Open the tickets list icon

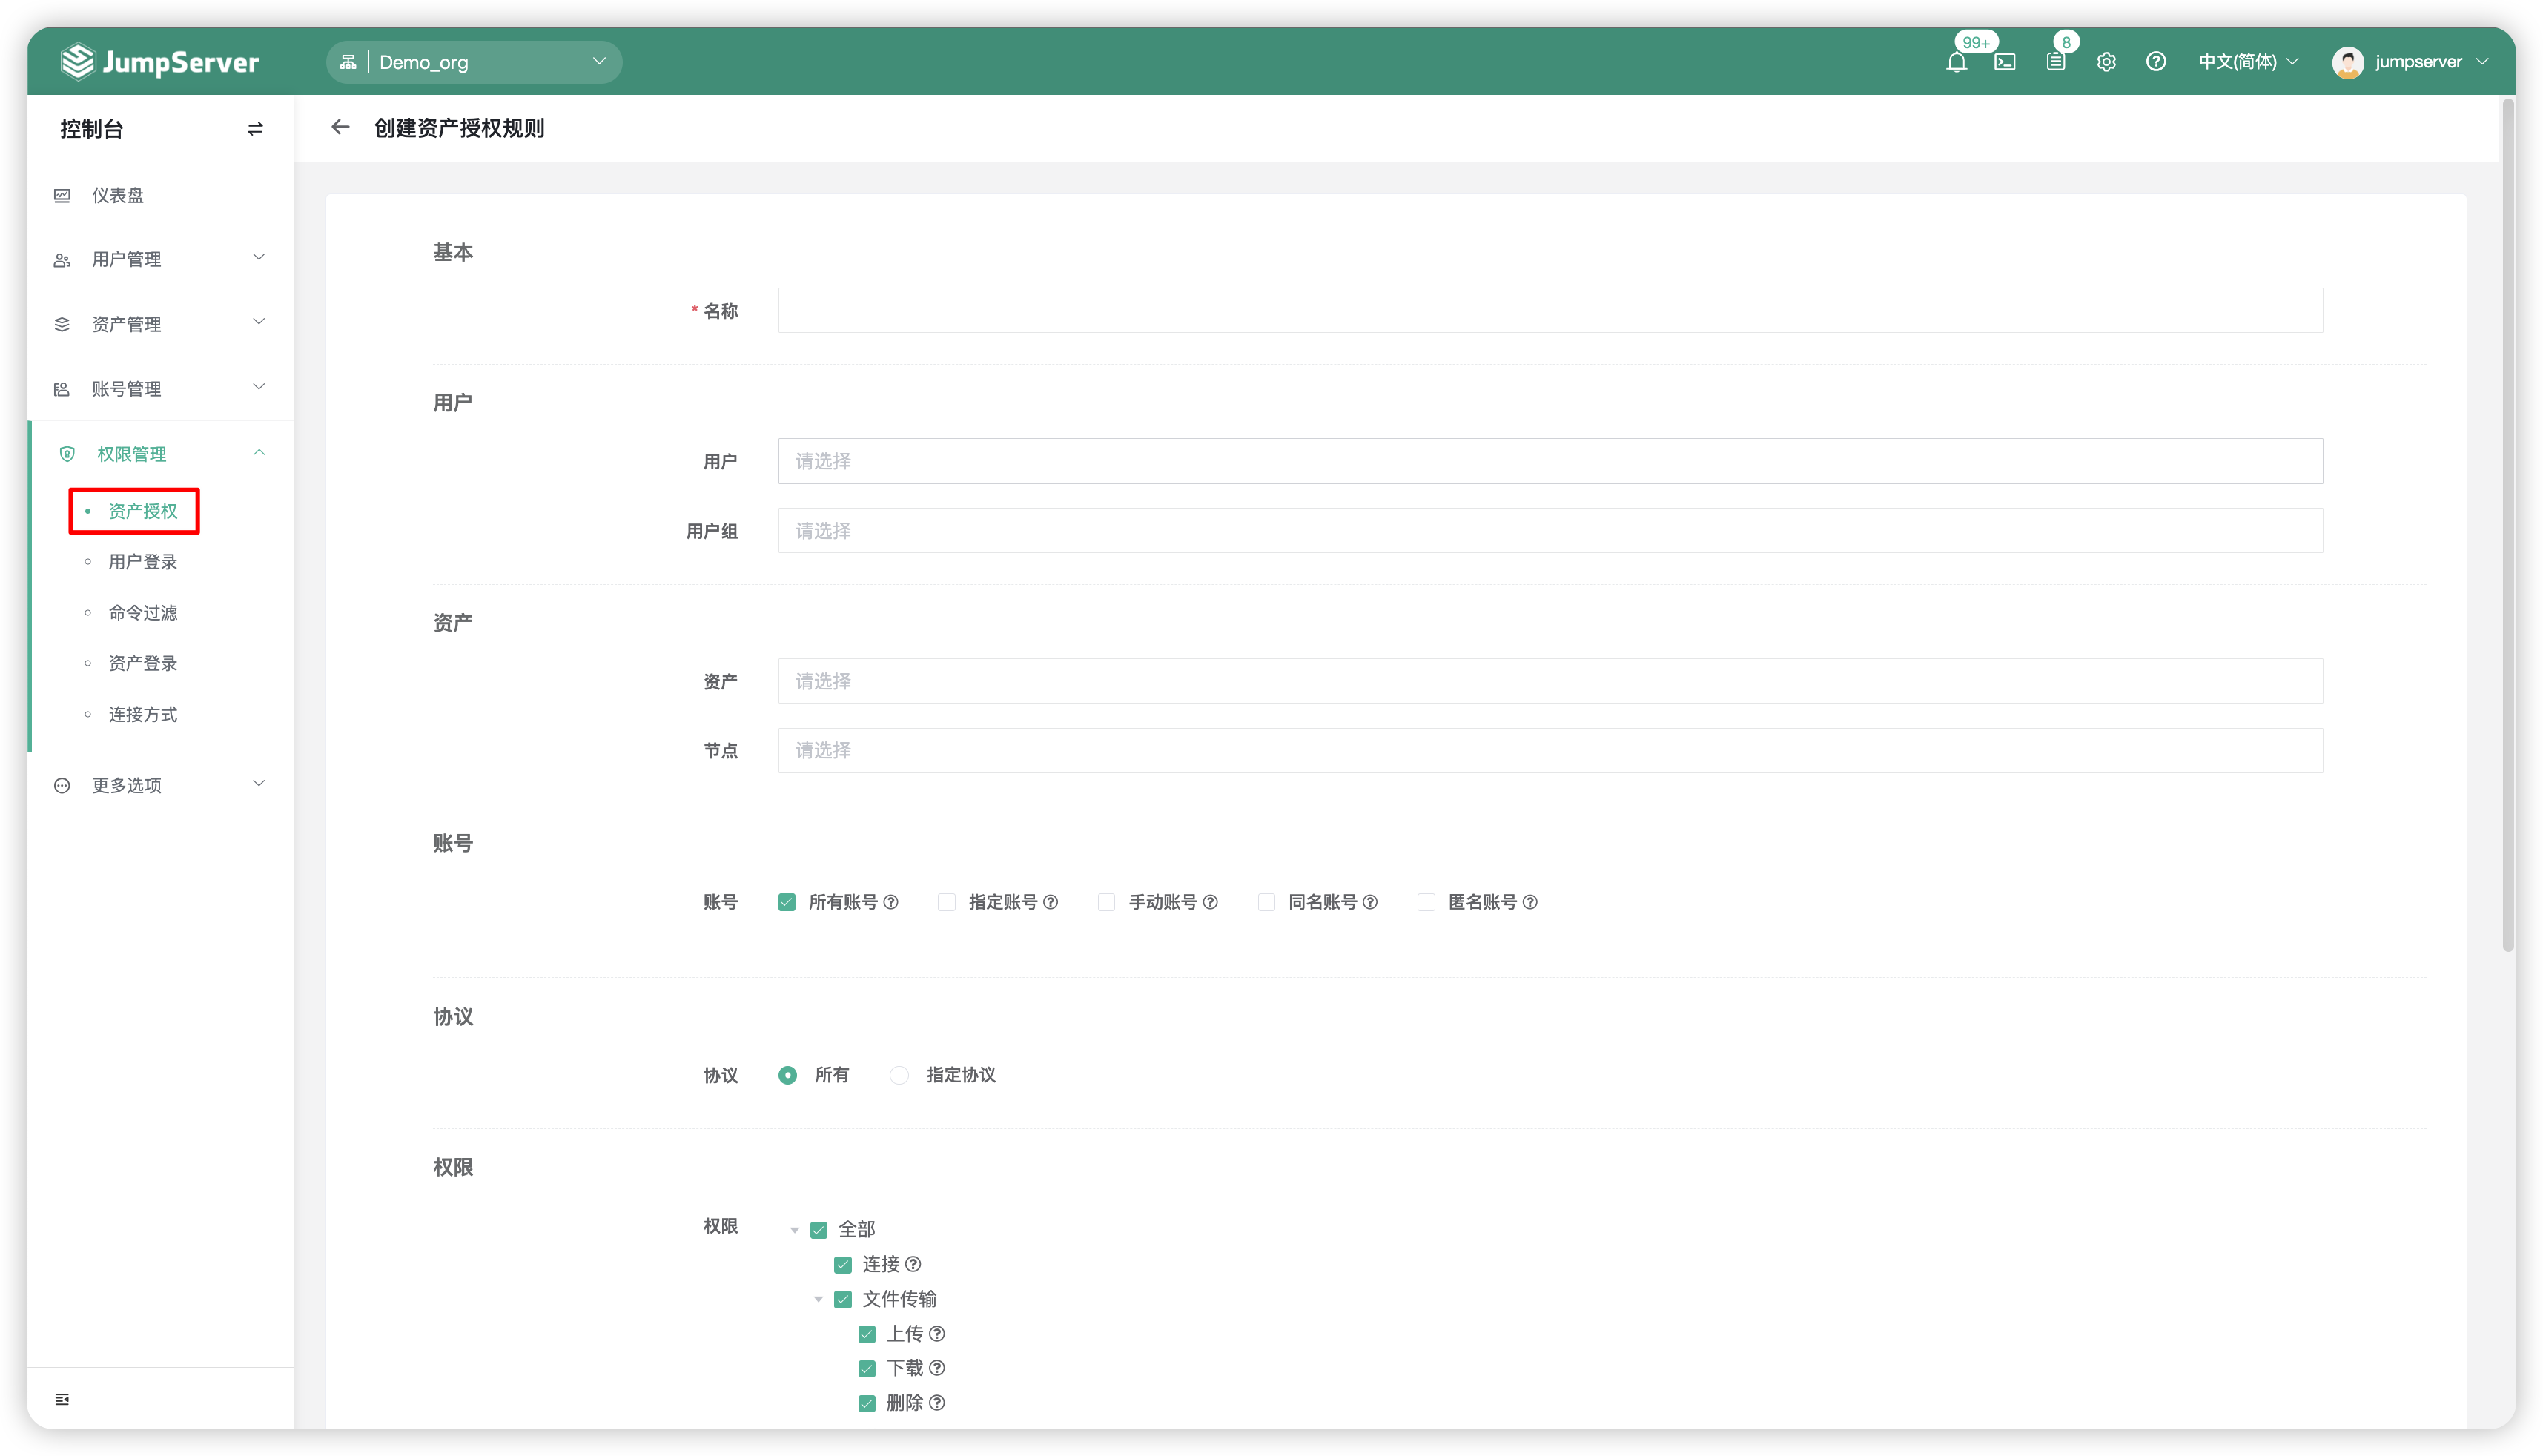2055,62
